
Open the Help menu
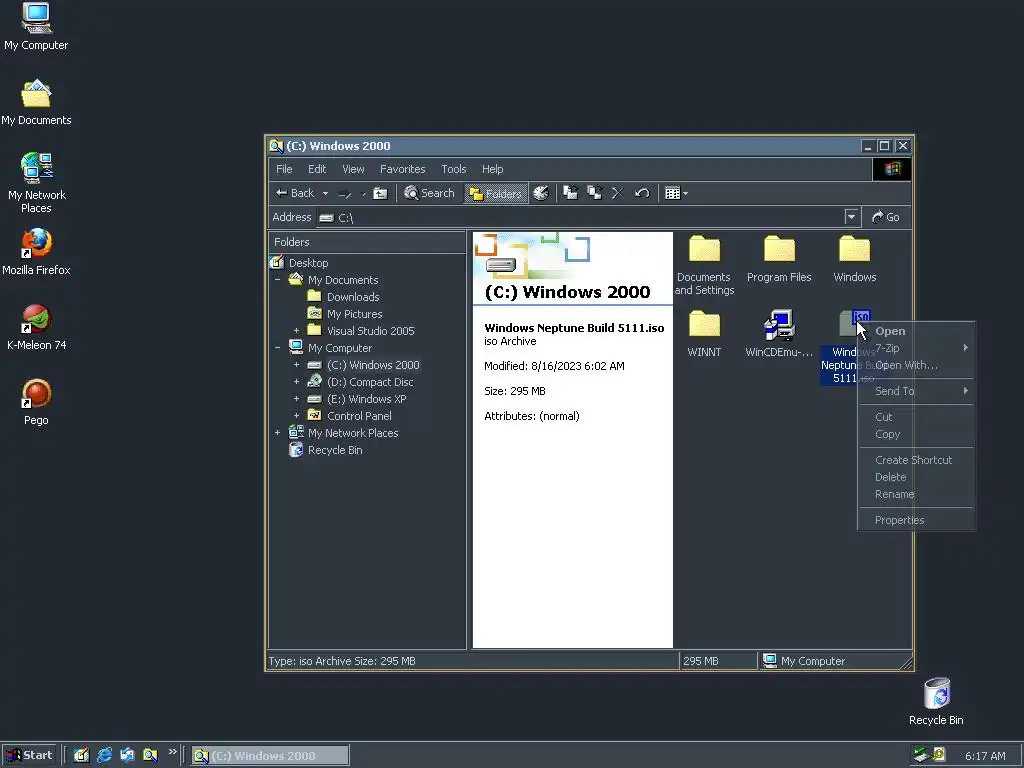click(x=492, y=169)
